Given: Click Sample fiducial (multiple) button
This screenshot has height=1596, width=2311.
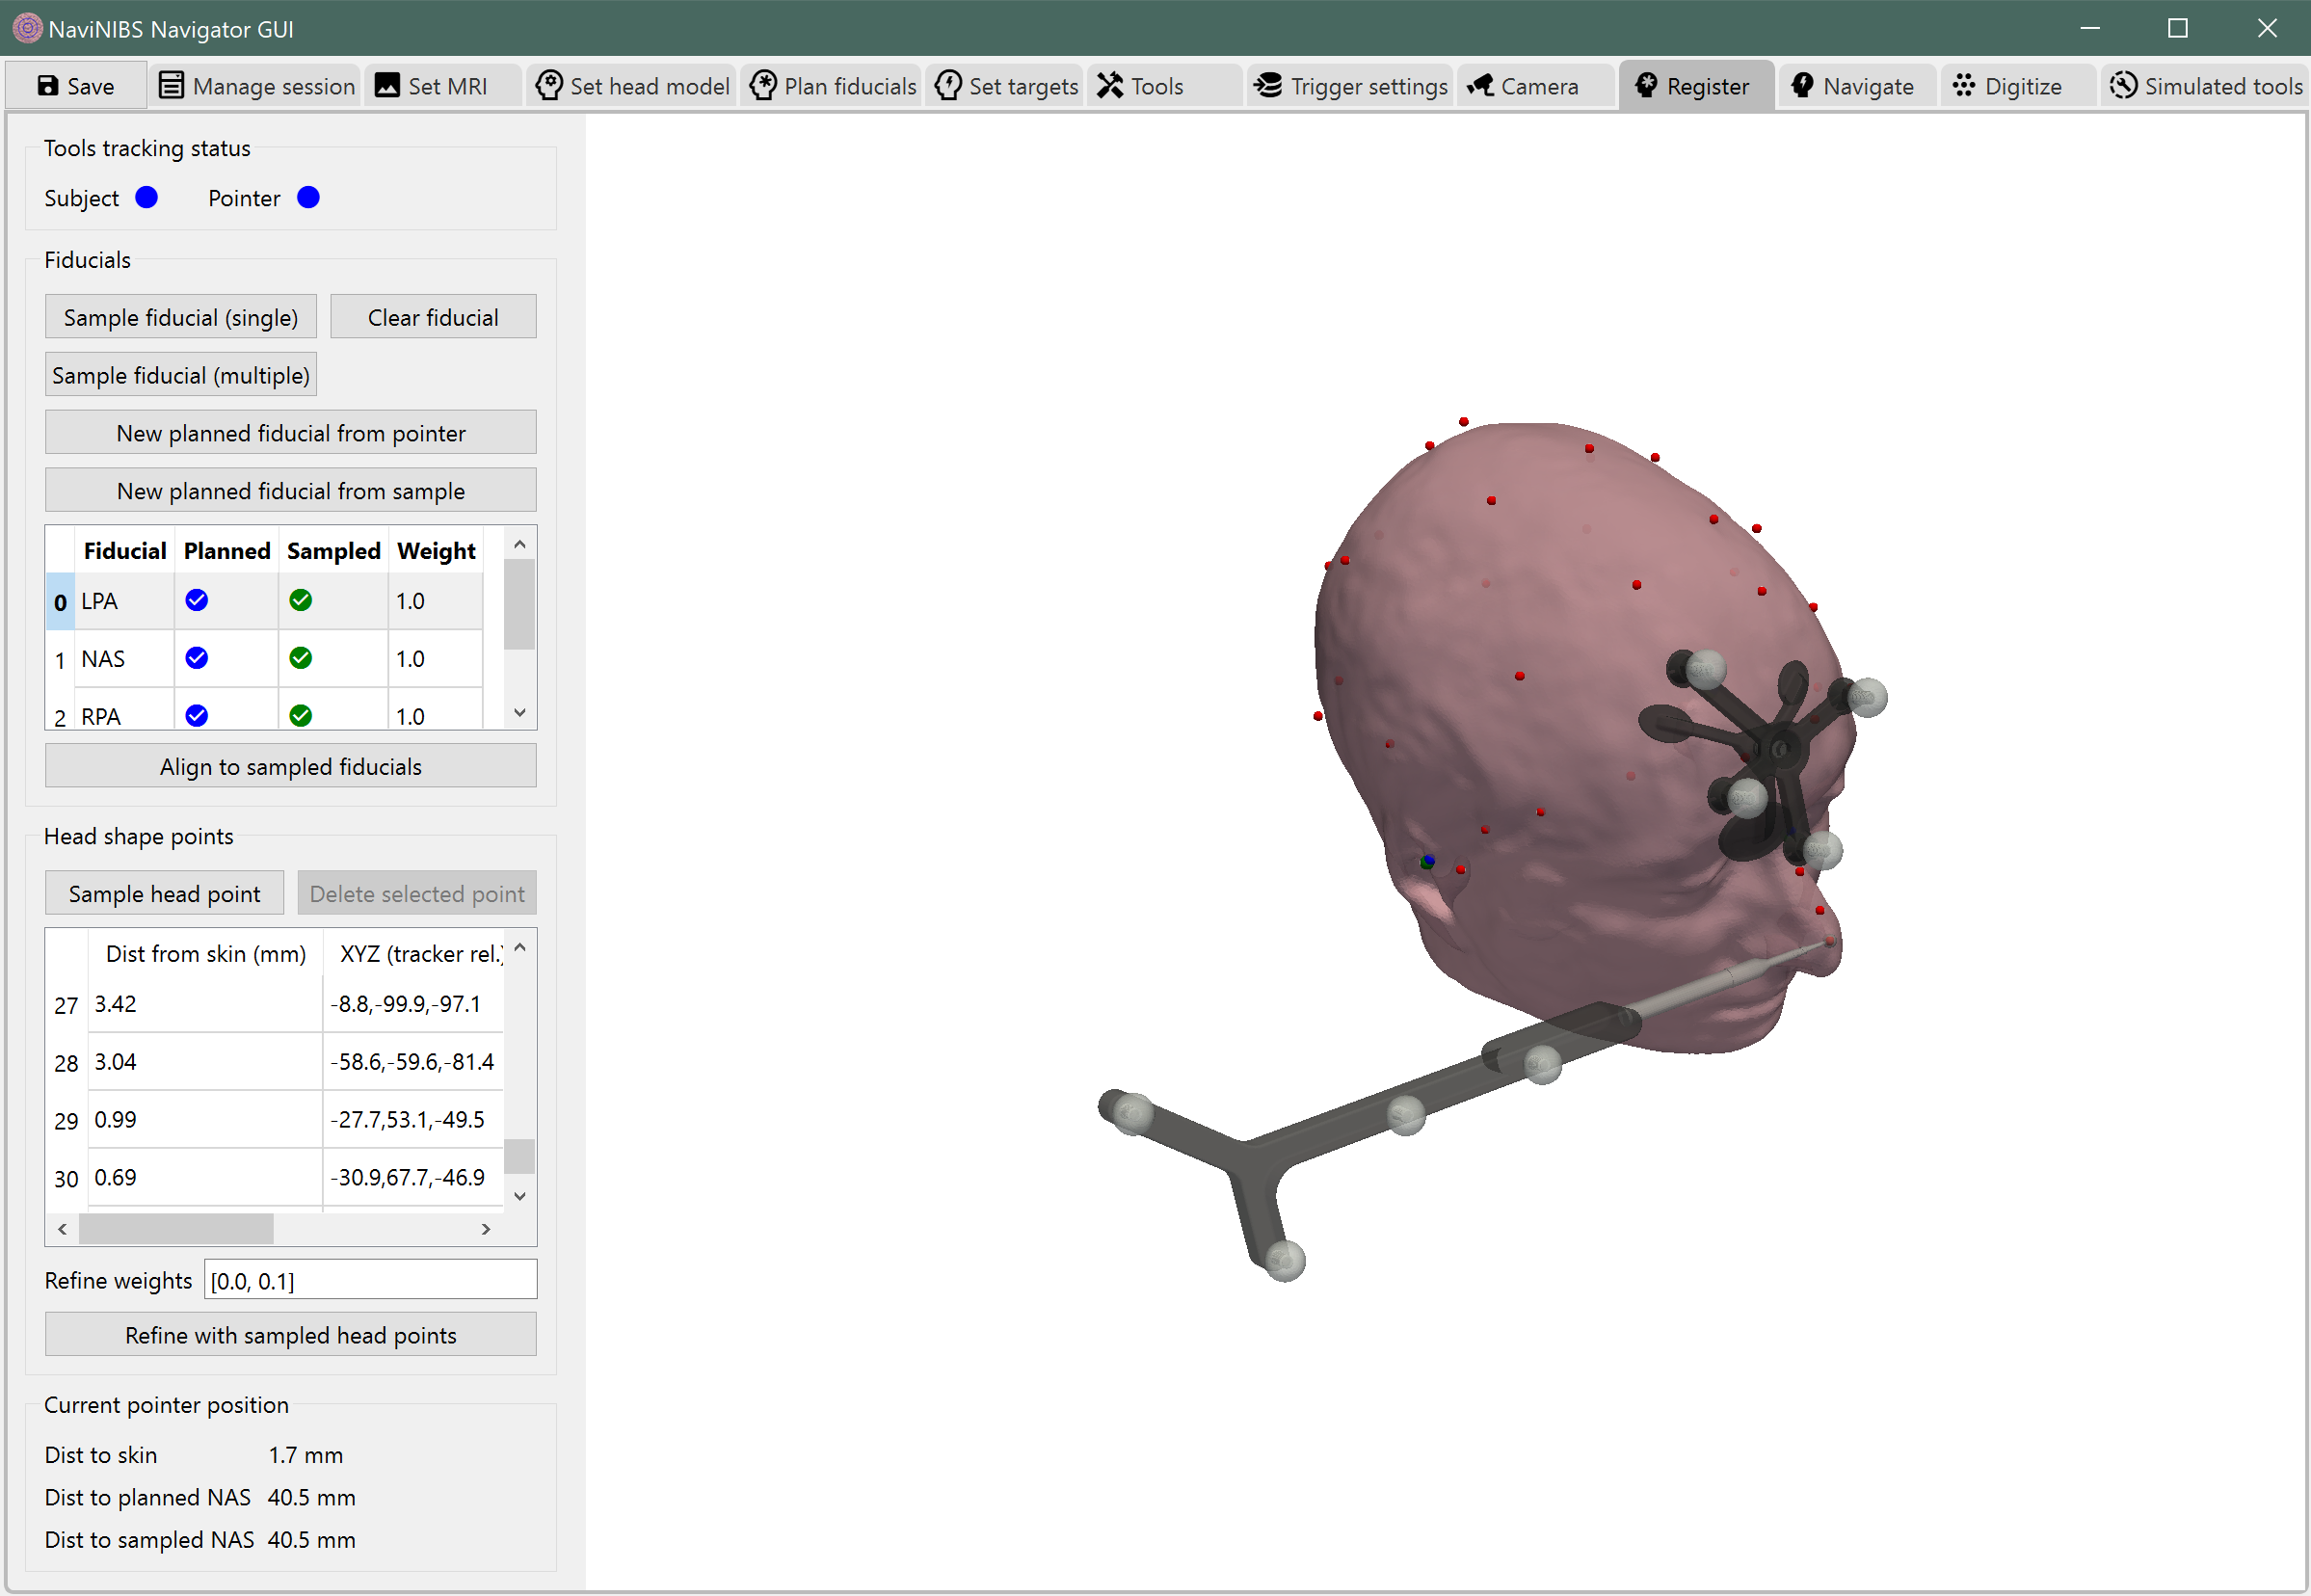Looking at the screenshot, I should click(x=181, y=375).
